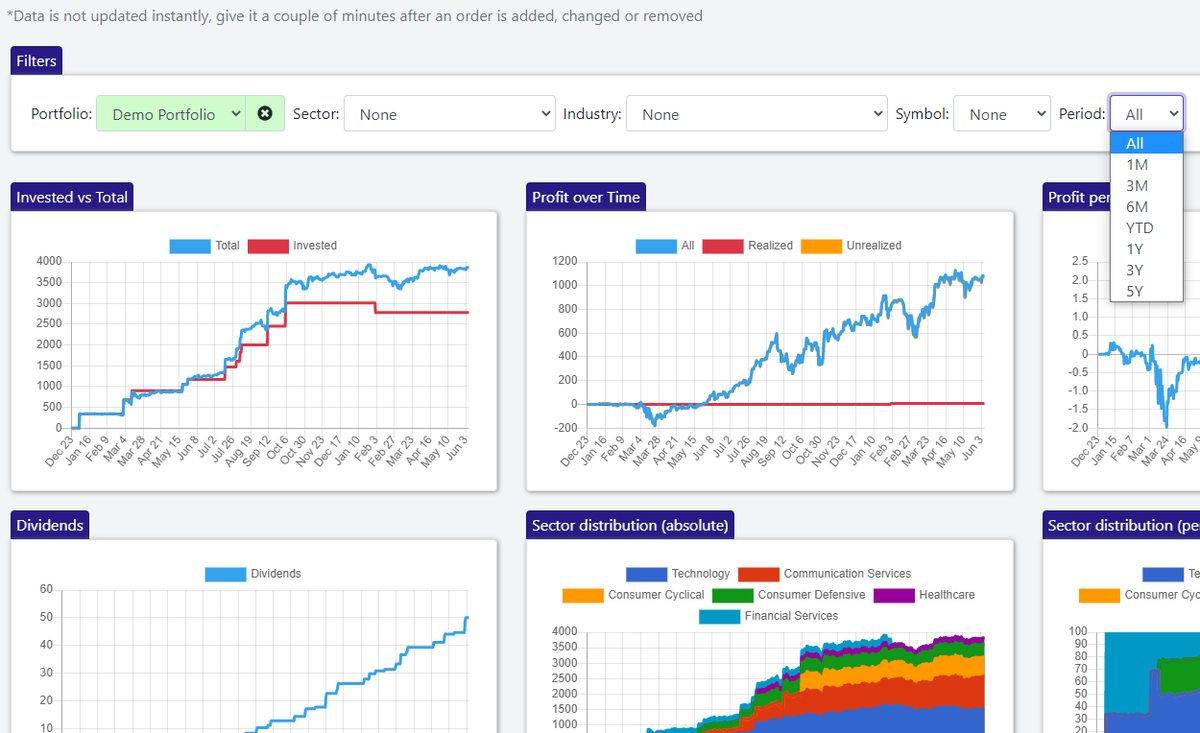Toggle the Total series in Invested vs Total legend
The height and width of the screenshot is (733, 1200).
click(x=214, y=245)
